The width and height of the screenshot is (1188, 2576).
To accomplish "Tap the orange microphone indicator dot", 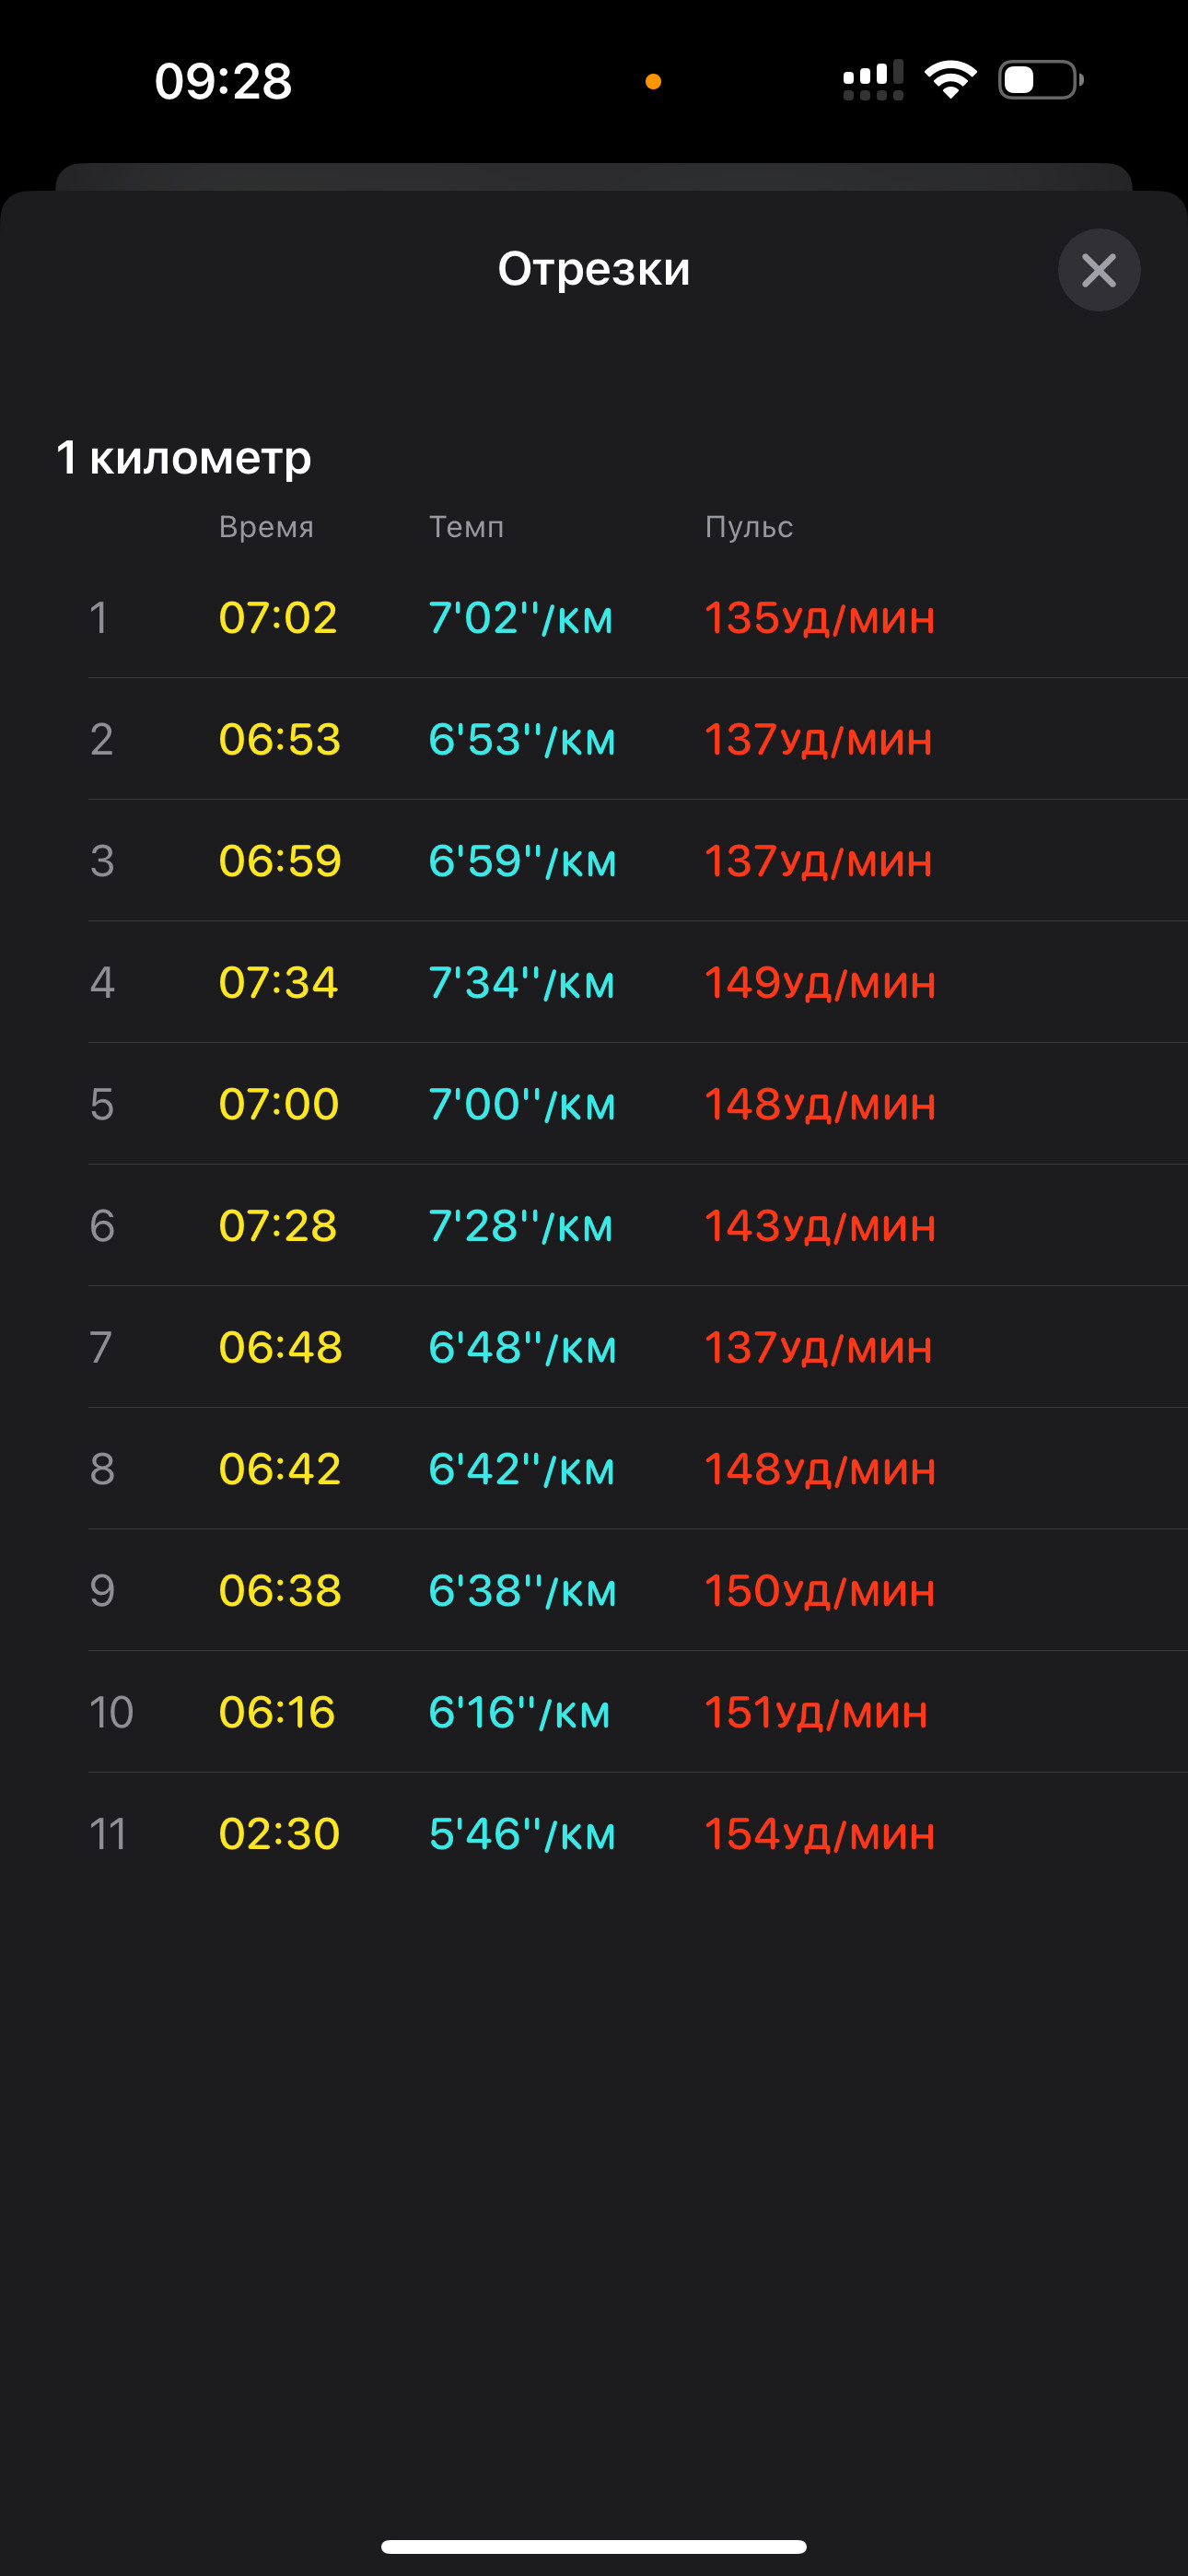I will click(x=653, y=81).
